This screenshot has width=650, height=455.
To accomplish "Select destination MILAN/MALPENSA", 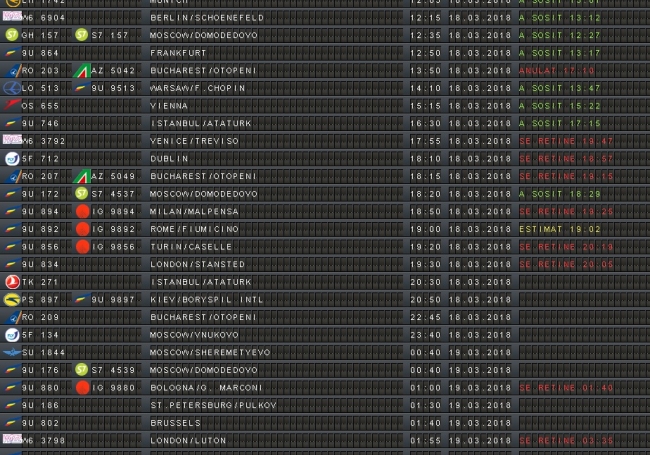I will (194, 211).
